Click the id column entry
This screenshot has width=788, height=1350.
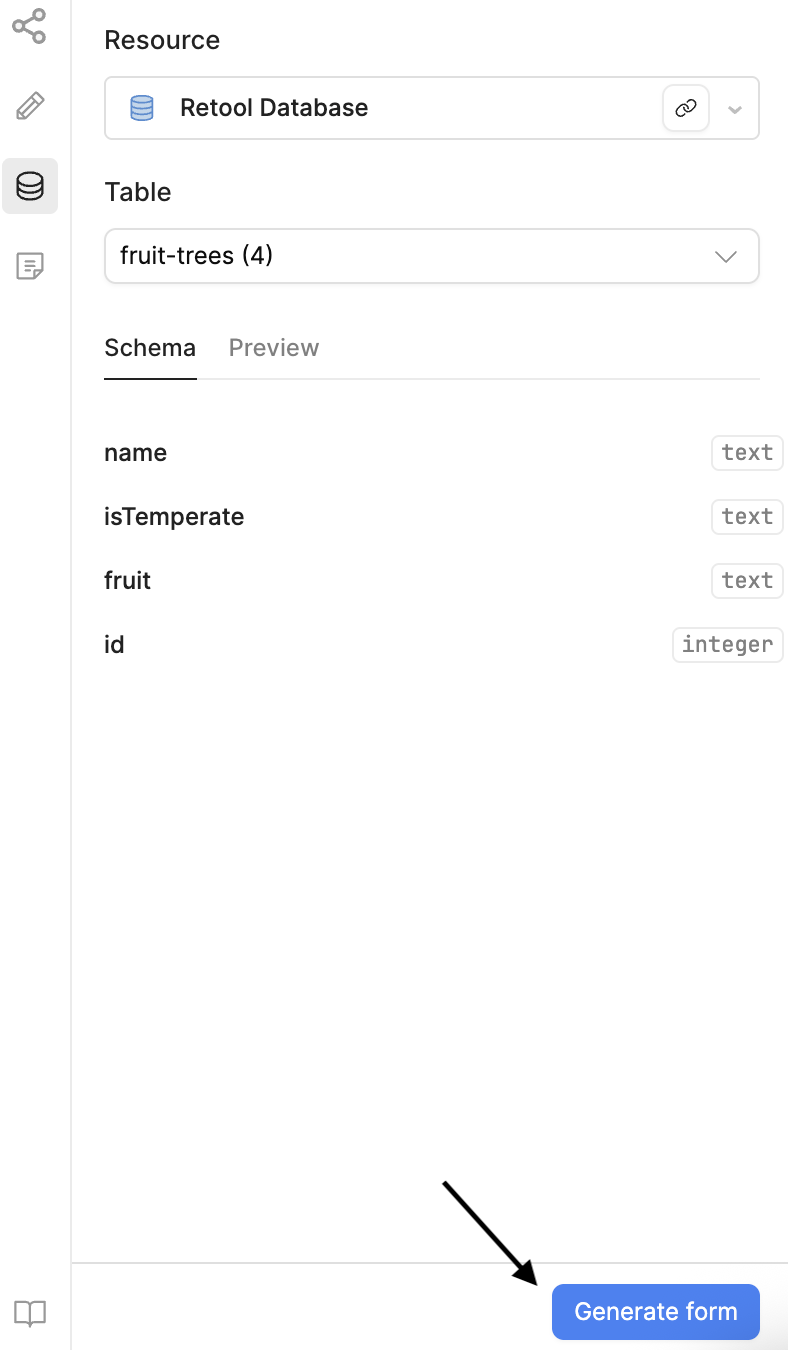pos(115,645)
